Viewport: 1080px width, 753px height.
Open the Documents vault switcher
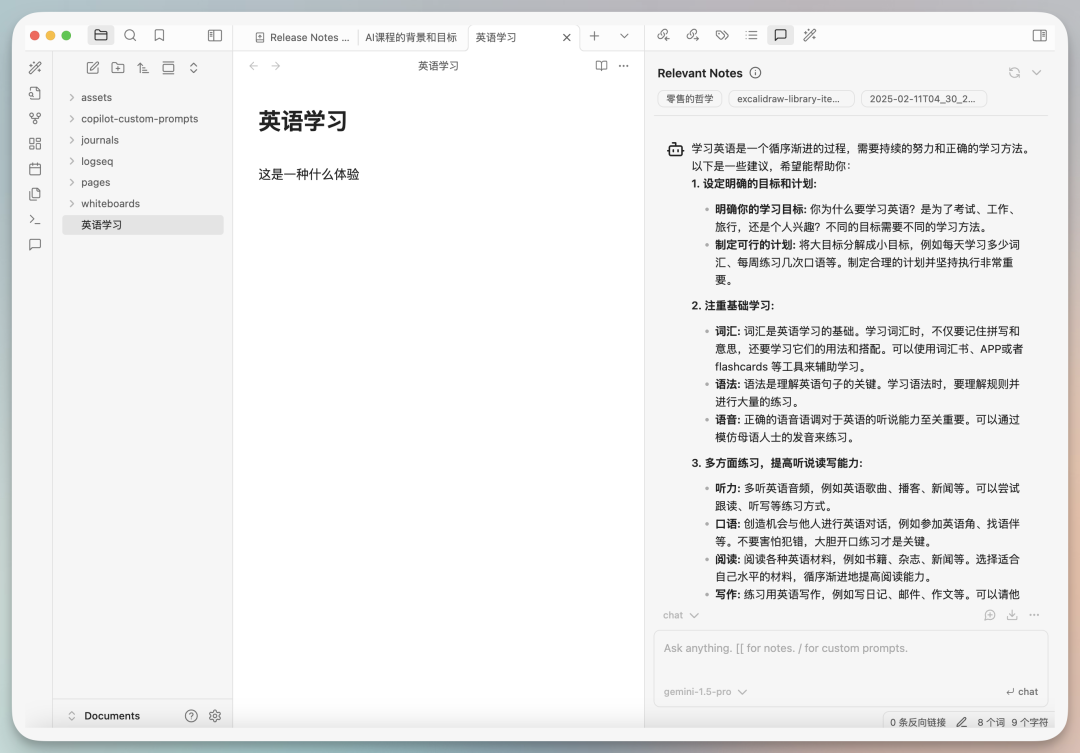(103, 716)
